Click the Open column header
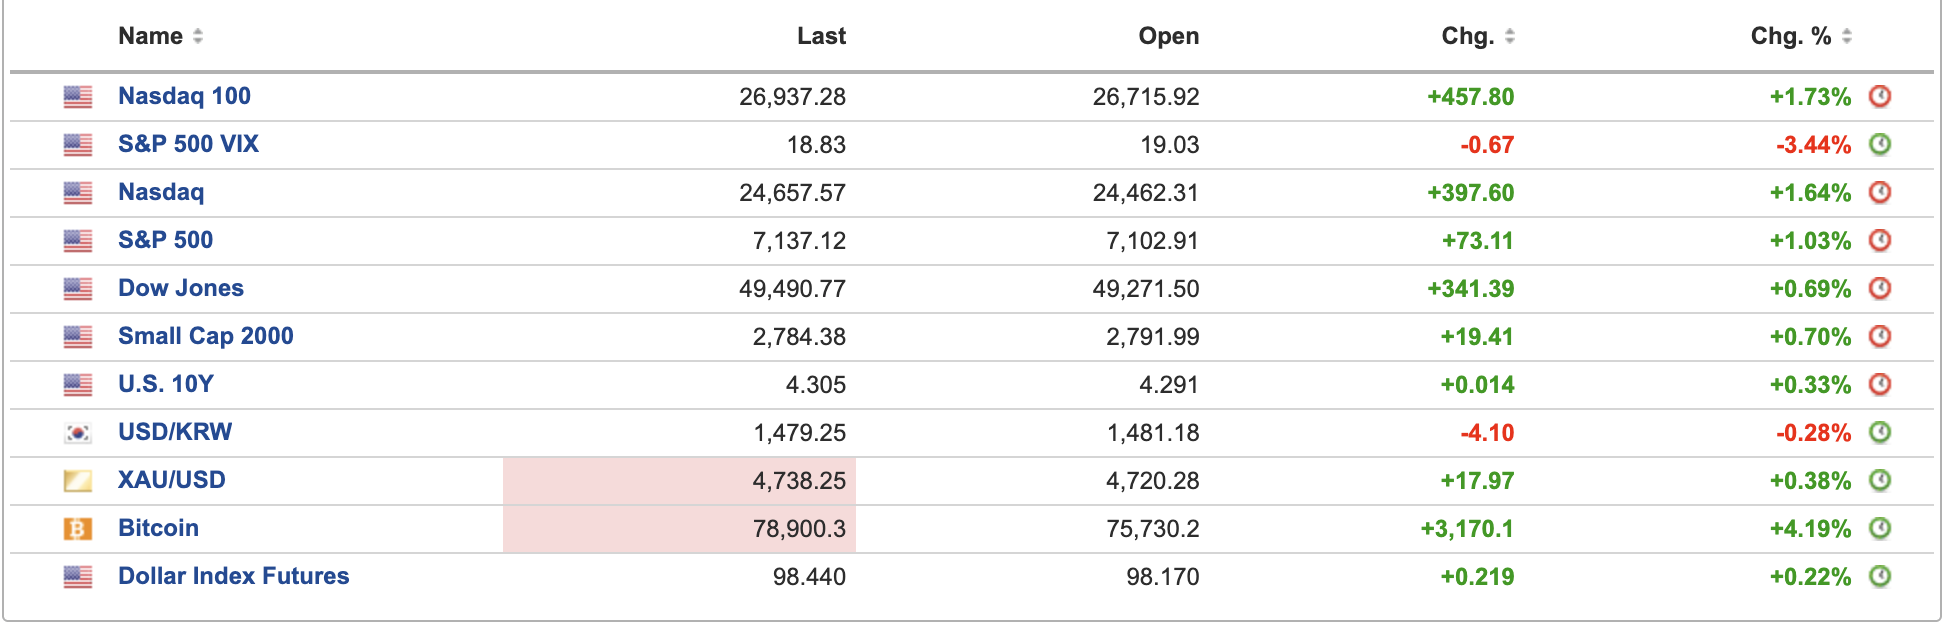1946x626 pixels. tap(1168, 37)
